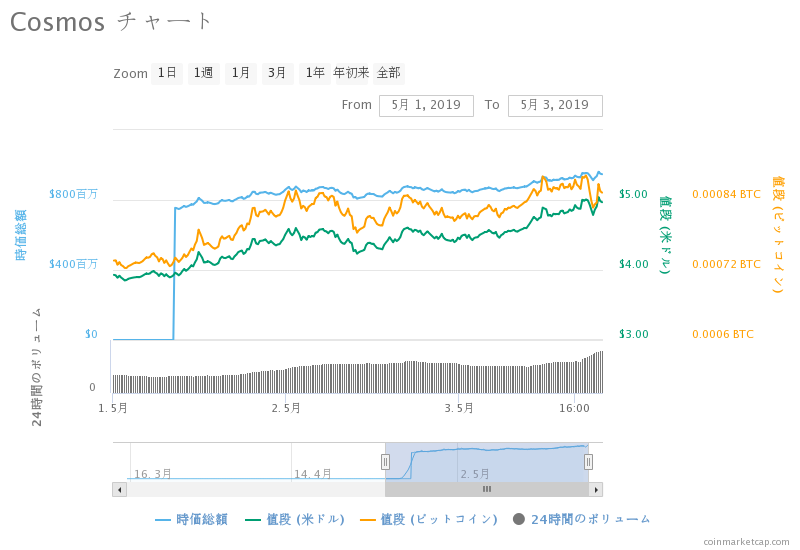Click the $3.00 price axis label
The width and height of the screenshot is (800, 550).
click(633, 334)
